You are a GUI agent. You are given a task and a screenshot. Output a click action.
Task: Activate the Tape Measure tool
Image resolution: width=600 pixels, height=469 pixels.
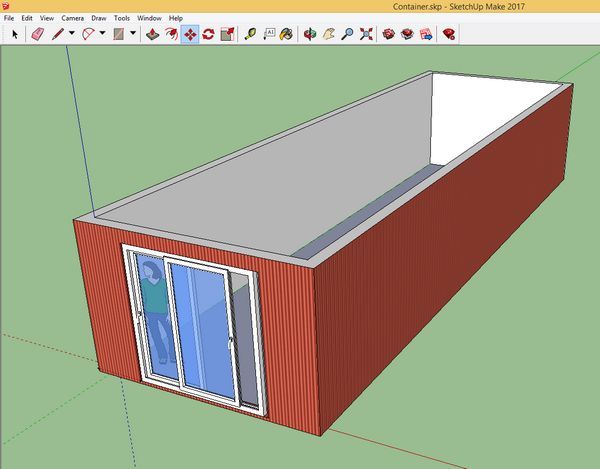coord(250,34)
